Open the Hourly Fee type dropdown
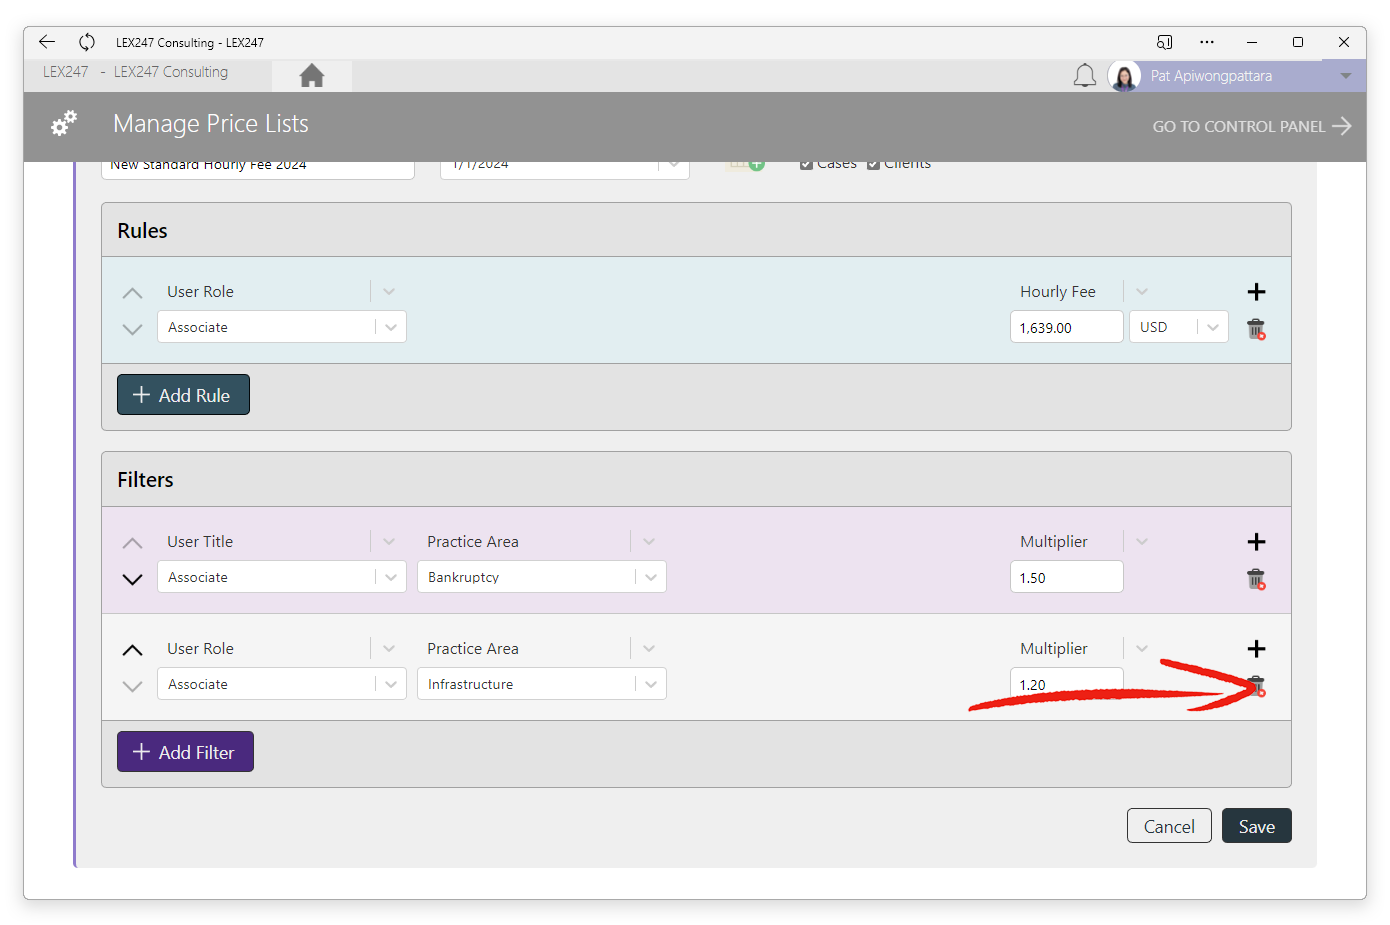The width and height of the screenshot is (1390, 925). tap(1085, 291)
